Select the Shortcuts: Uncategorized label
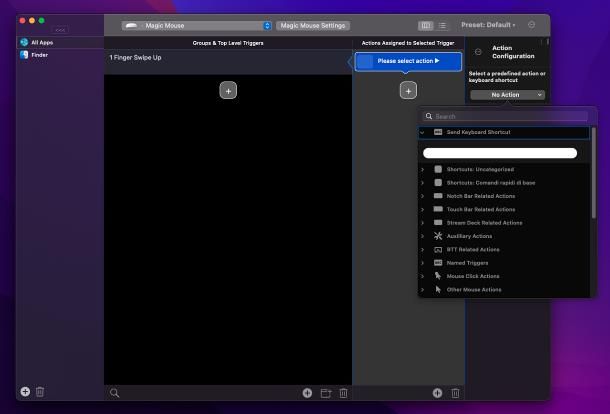Viewport: 610px width, 414px height. [480, 169]
